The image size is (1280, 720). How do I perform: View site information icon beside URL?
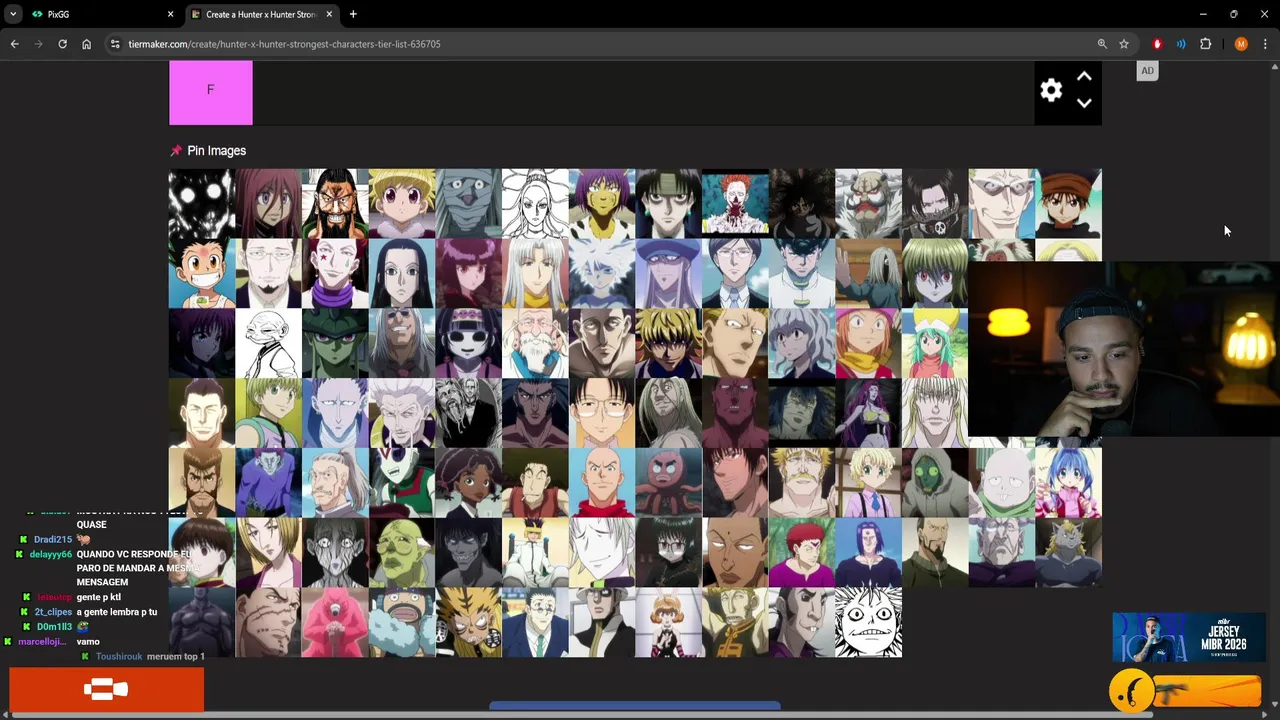pyautogui.click(x=115, y=44)
